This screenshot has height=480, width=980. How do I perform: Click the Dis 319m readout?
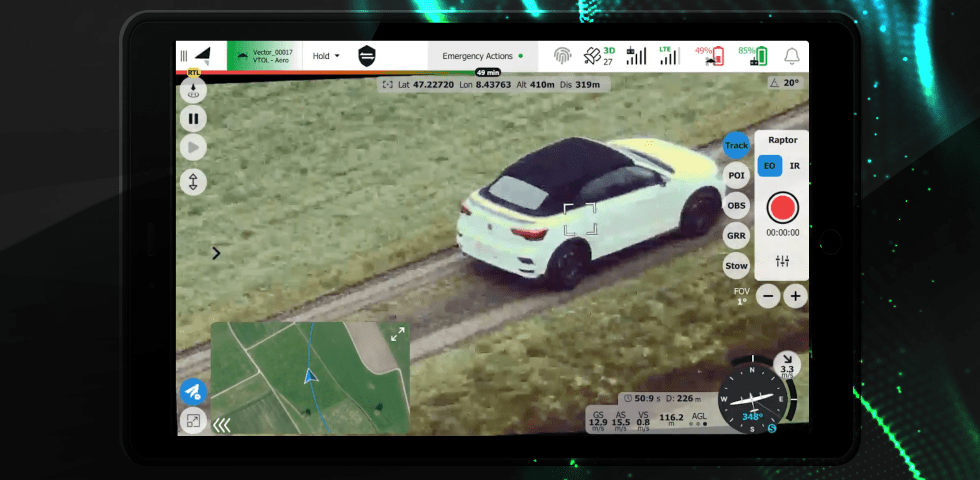pos(580,84)
